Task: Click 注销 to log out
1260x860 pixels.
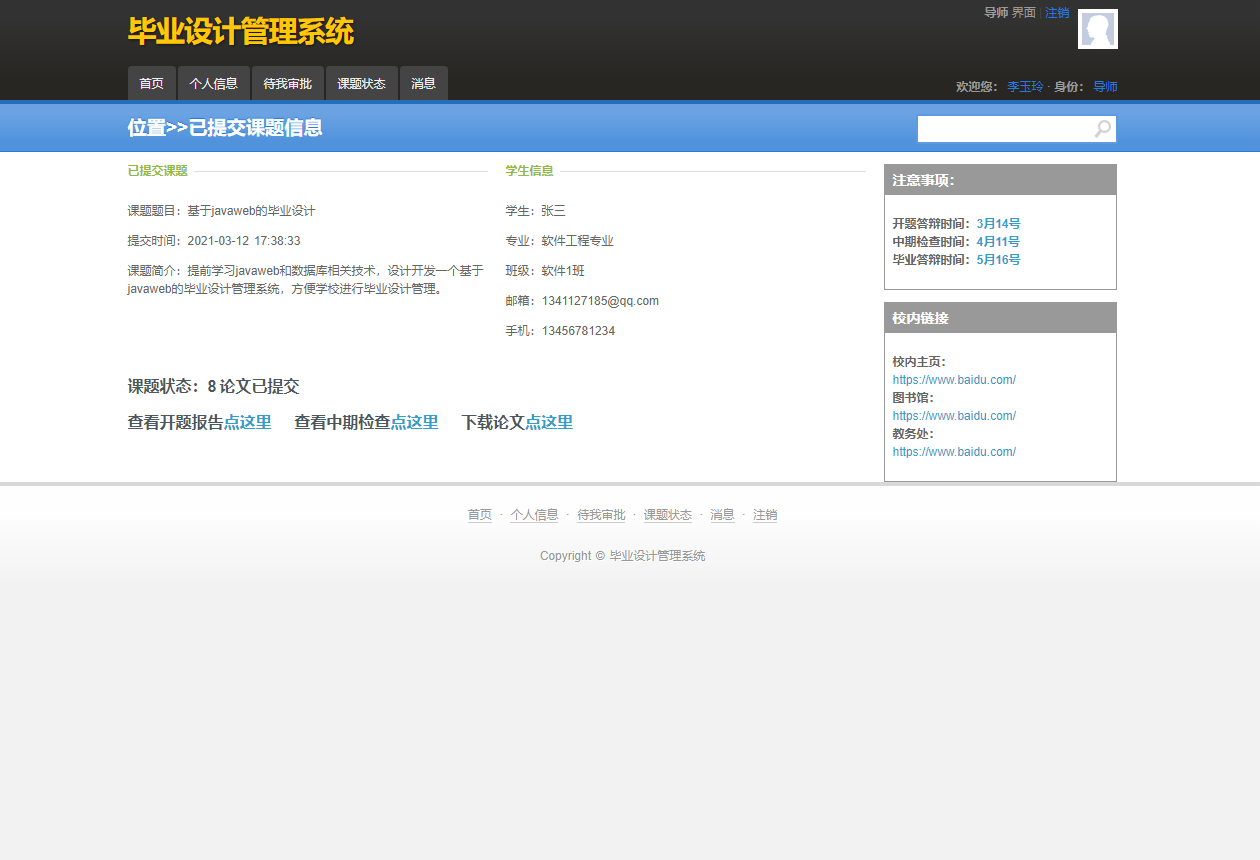Action: coord(1057,13)
